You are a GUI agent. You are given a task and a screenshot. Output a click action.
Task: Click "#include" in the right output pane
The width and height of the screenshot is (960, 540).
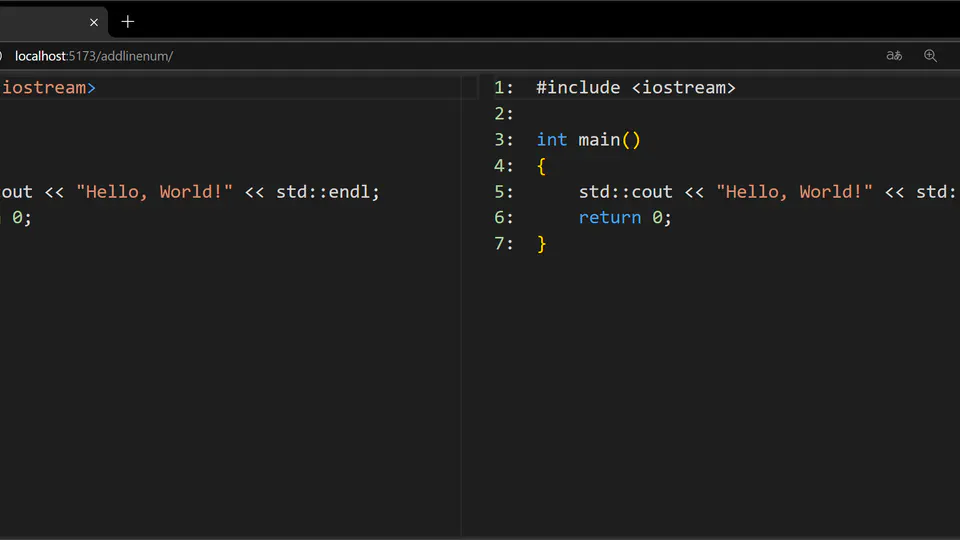(578, 88)
